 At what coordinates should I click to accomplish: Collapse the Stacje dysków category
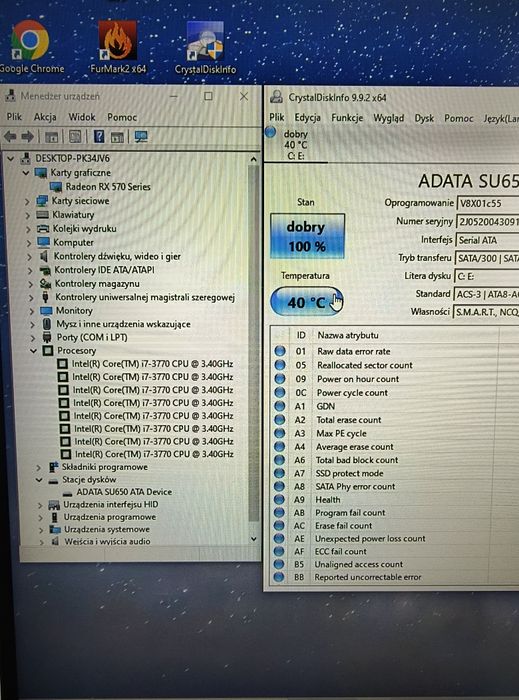[39, 480]
